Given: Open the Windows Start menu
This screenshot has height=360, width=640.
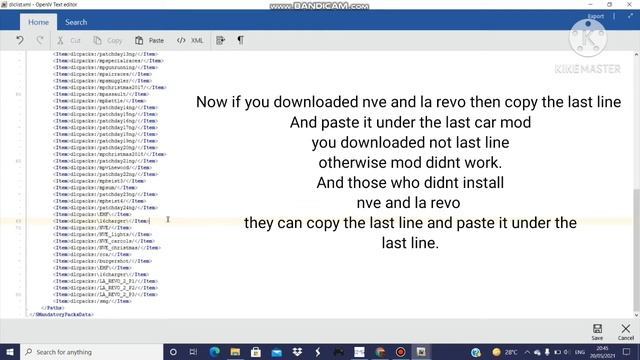Looking at the screenshot, I should [10, 352].
